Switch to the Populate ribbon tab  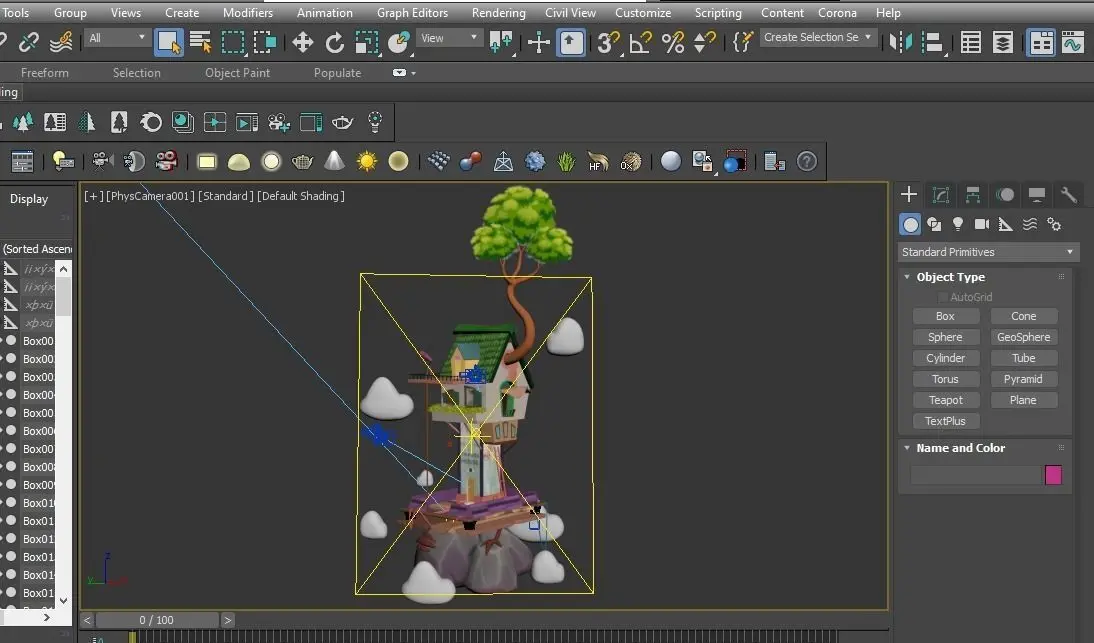(x=338, y=73)
